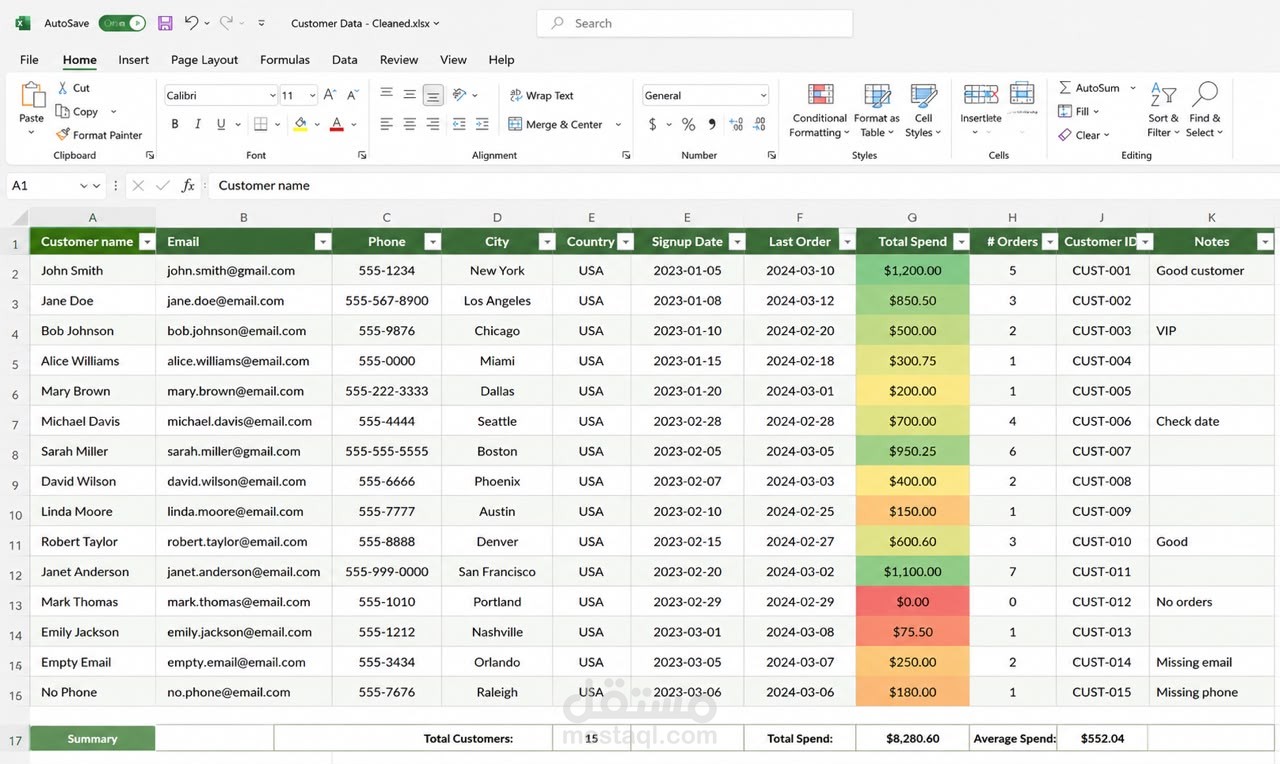Switch to the Data tab
The image size is (1280, 764).
344,60
